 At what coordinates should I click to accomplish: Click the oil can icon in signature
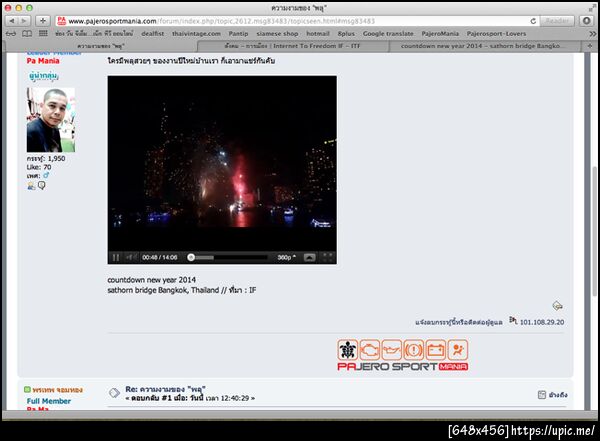coord(391,350)
